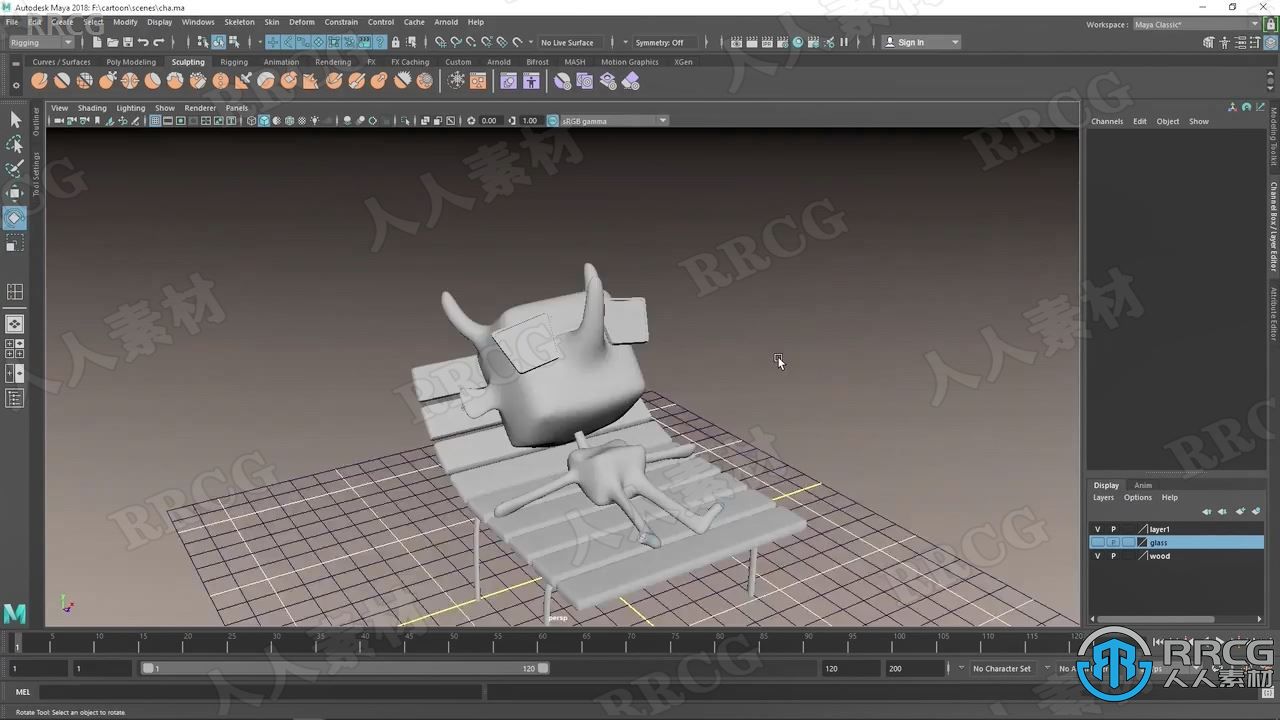Toggle viewport grid display icon
This screenshot has height=720, width=1280.
click(x=156, y=120)
